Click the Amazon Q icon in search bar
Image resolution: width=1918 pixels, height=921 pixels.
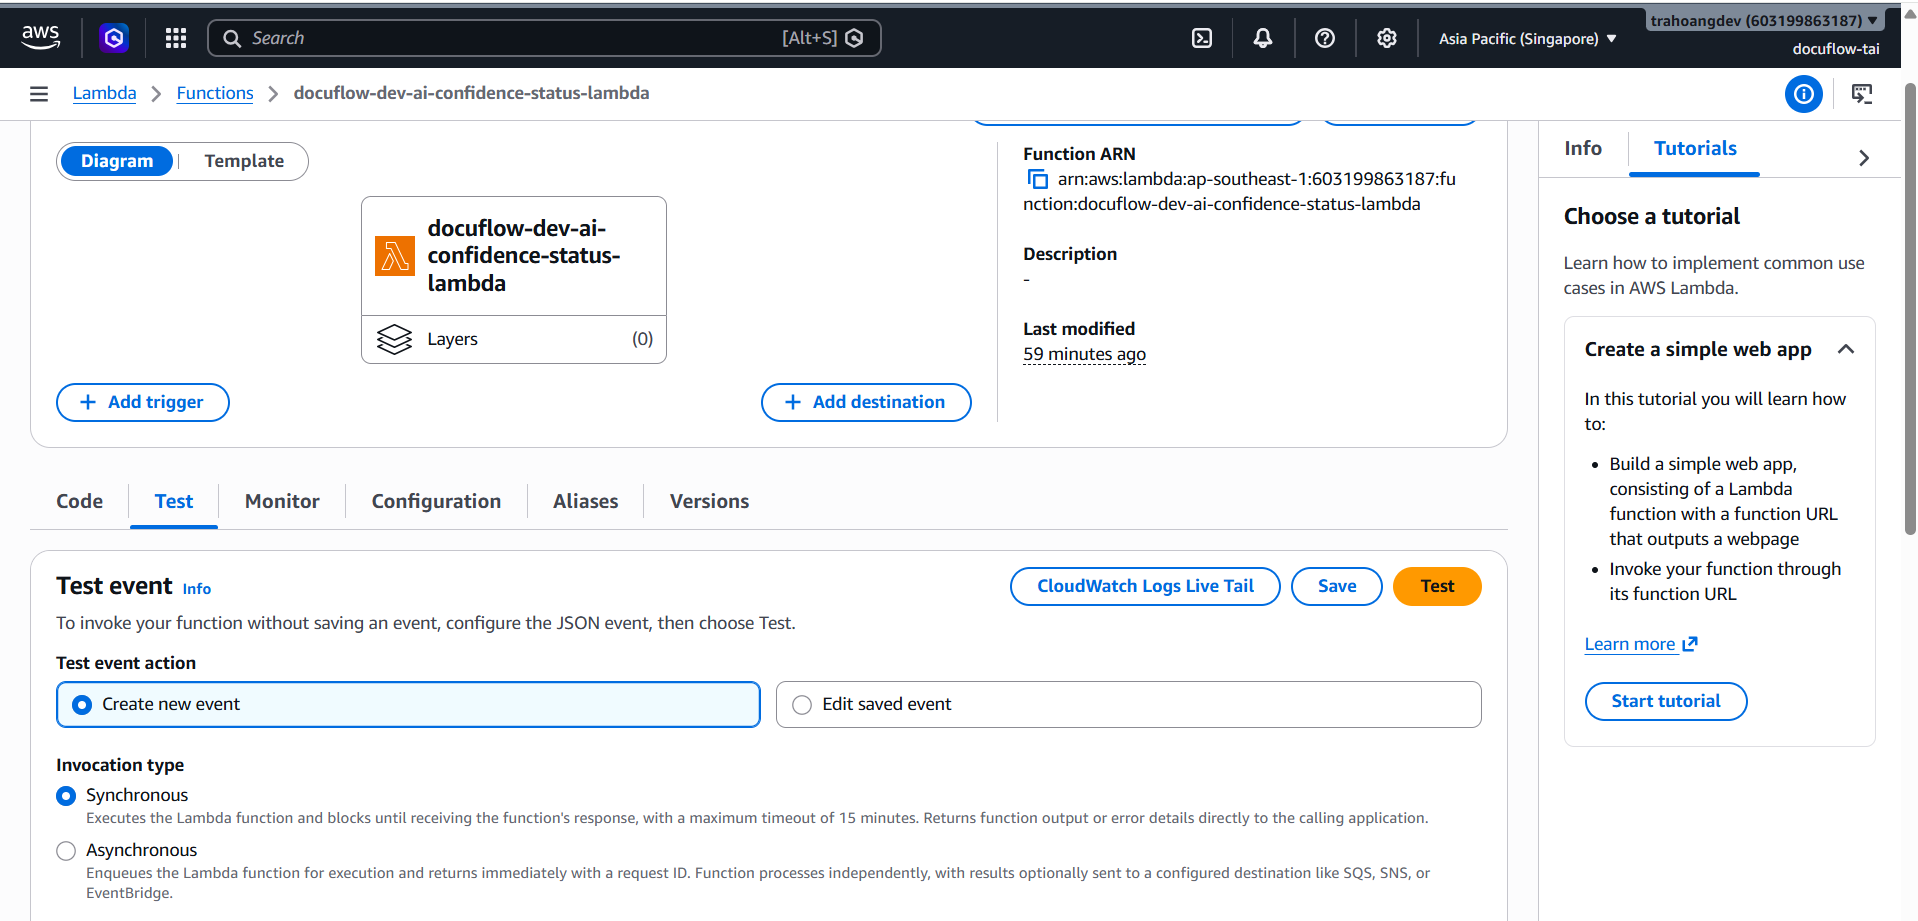click(x=854, y=38)
